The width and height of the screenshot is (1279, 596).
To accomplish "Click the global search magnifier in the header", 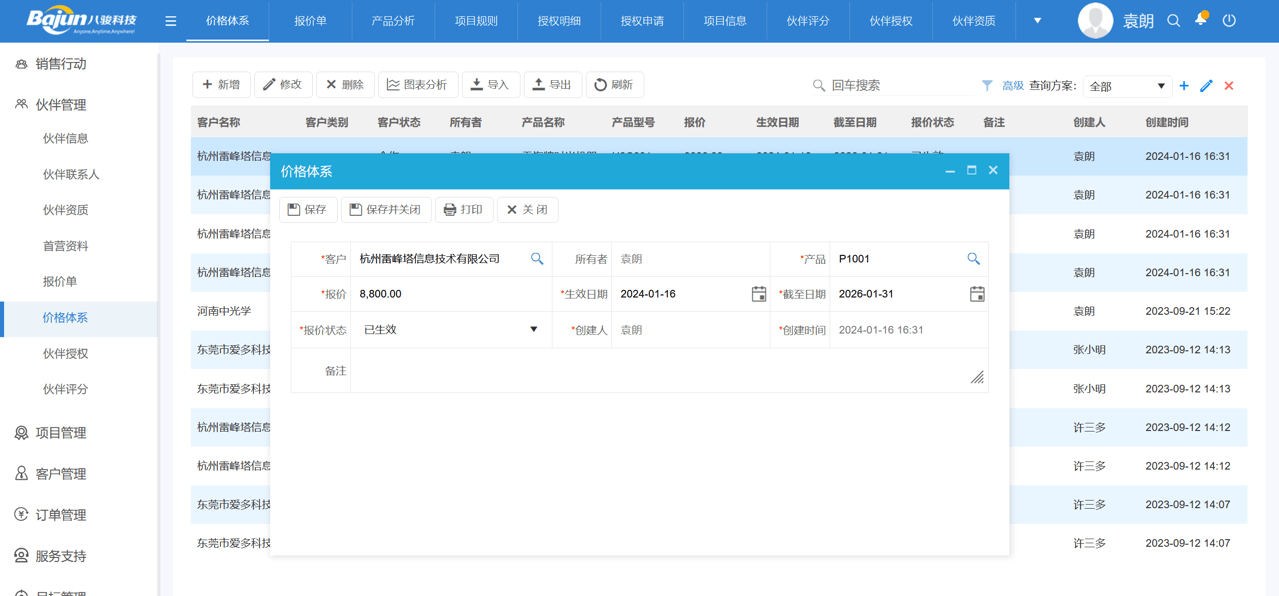I will pos(1173,19).
